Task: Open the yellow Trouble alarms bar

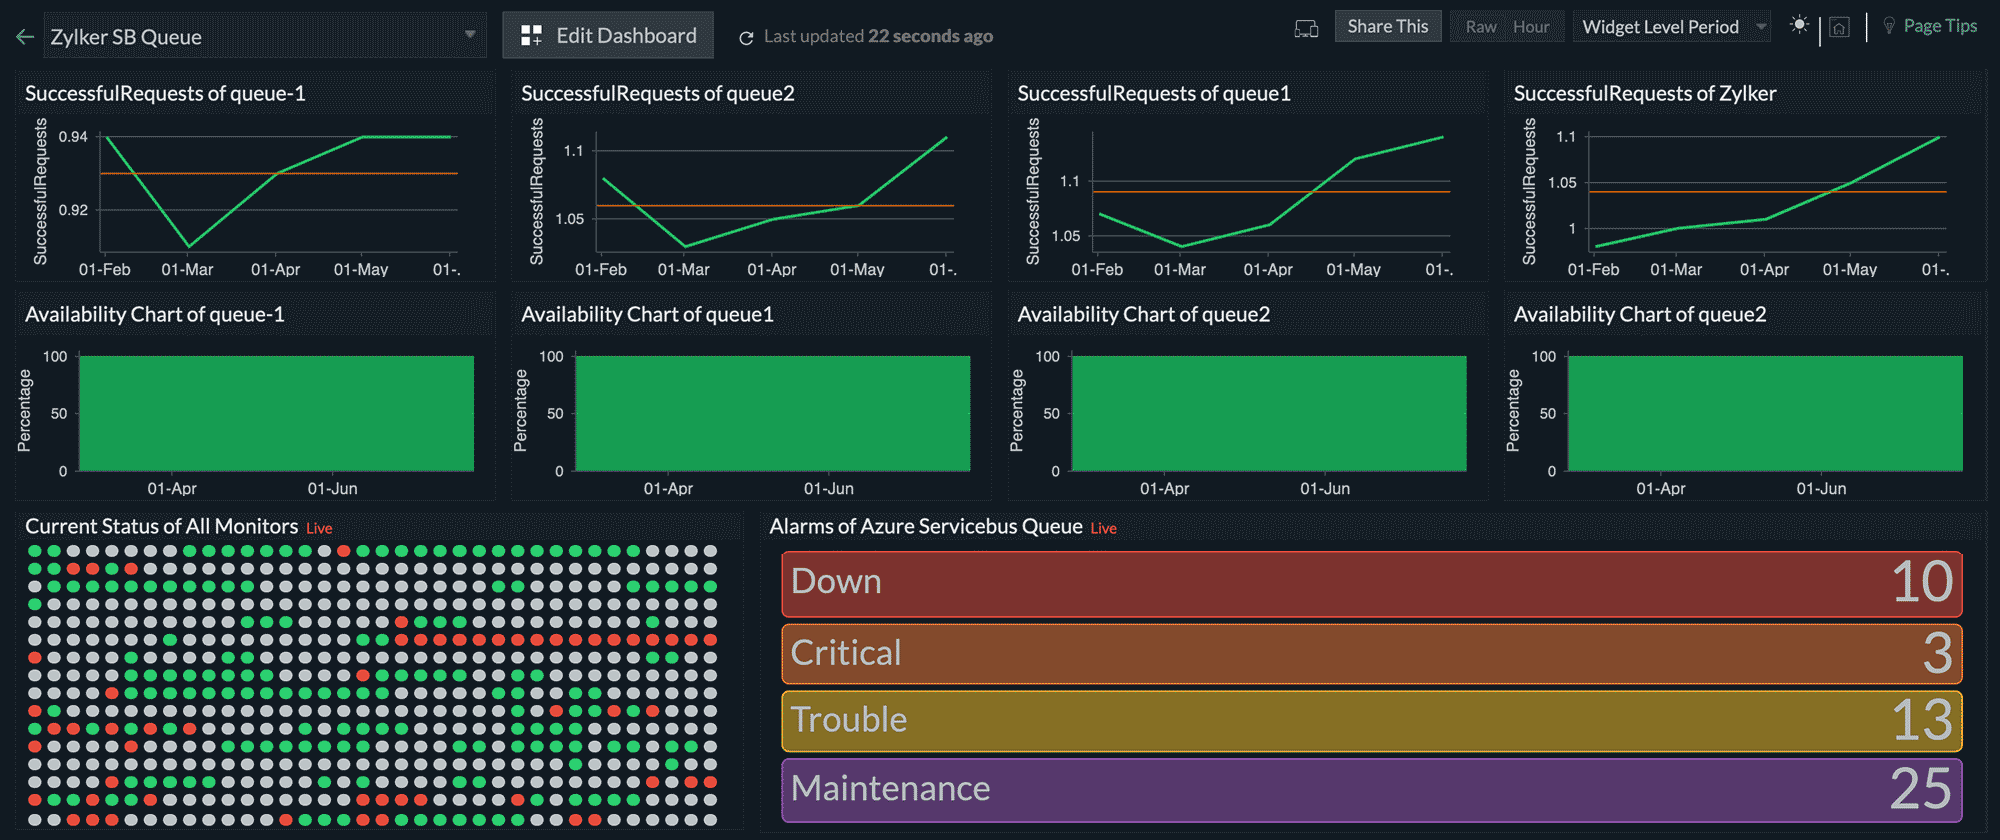Action: tap(1371, 721)
